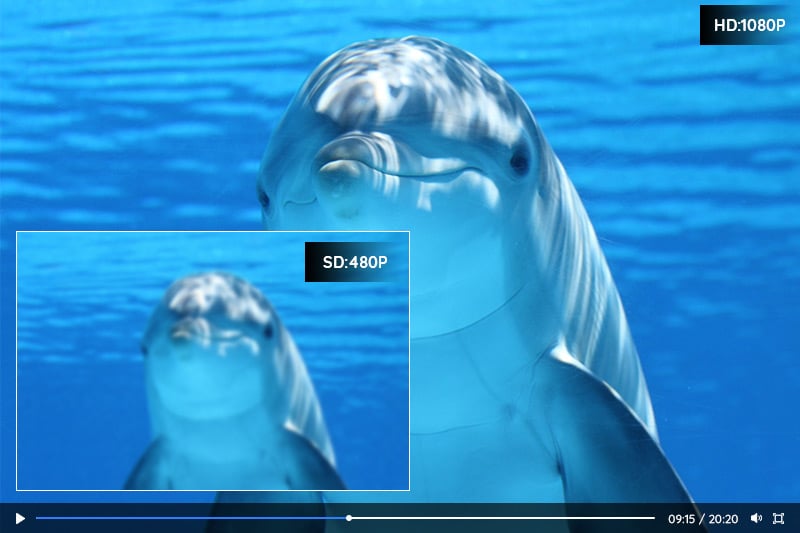Seek in the unplayed part of the progress bar

coord(503,518)
